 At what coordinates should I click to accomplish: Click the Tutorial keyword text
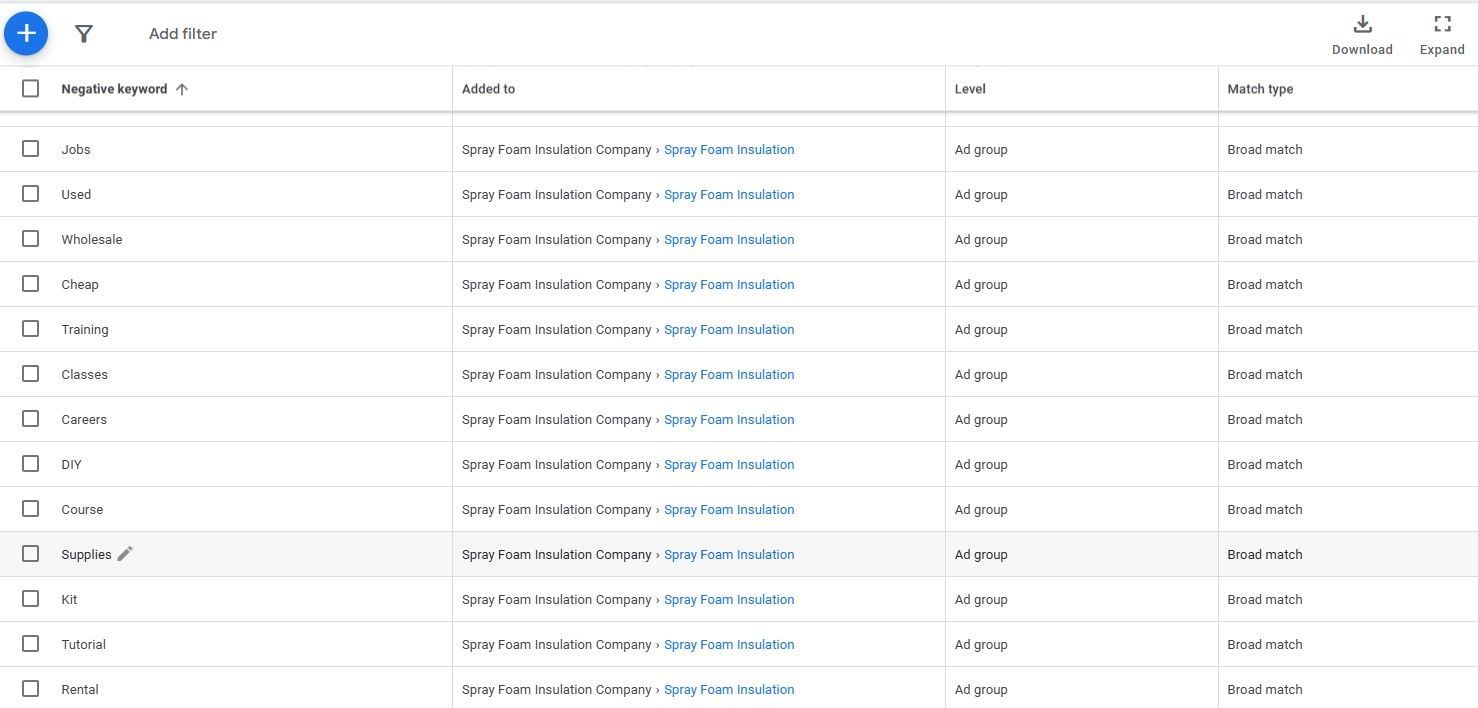(83, 645)
